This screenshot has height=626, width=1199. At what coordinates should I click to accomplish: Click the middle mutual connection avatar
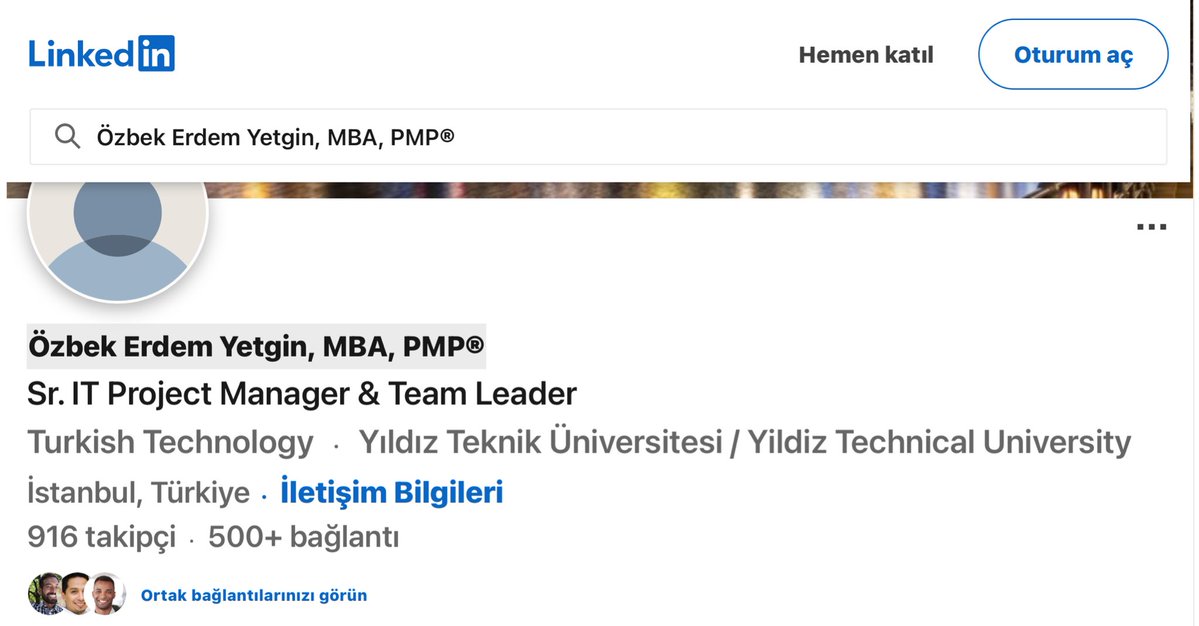click(x=76, y=594)
